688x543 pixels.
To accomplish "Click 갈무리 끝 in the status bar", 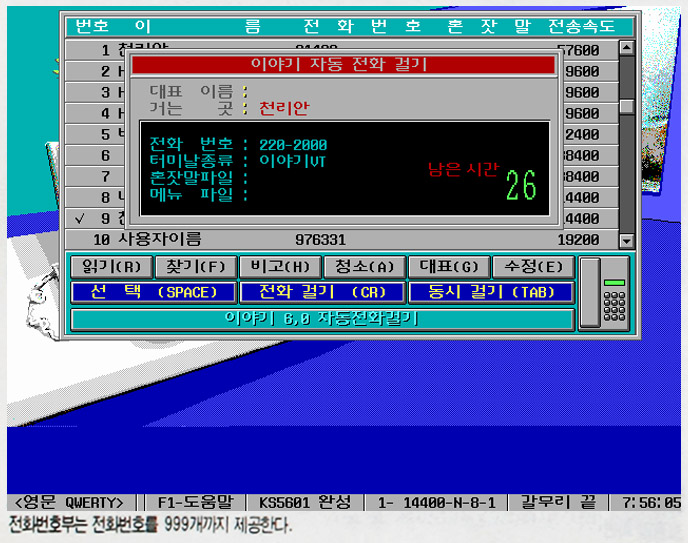I will click(558, 502).
